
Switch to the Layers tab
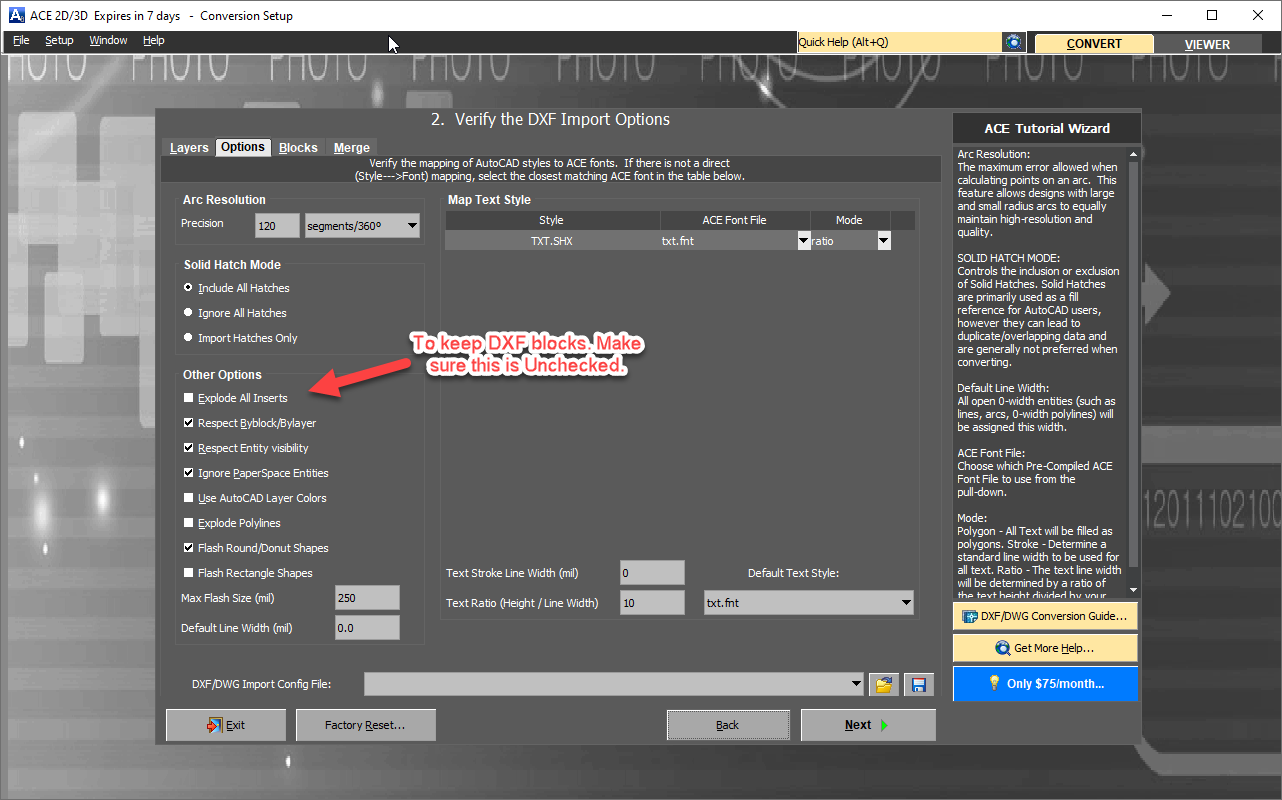pos(189,148)
